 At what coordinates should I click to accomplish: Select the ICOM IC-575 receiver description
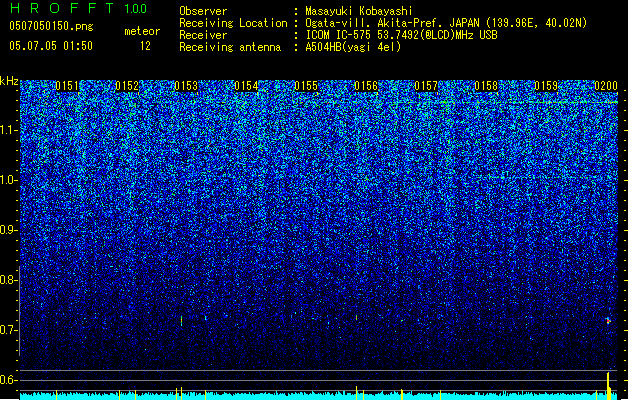402,35
